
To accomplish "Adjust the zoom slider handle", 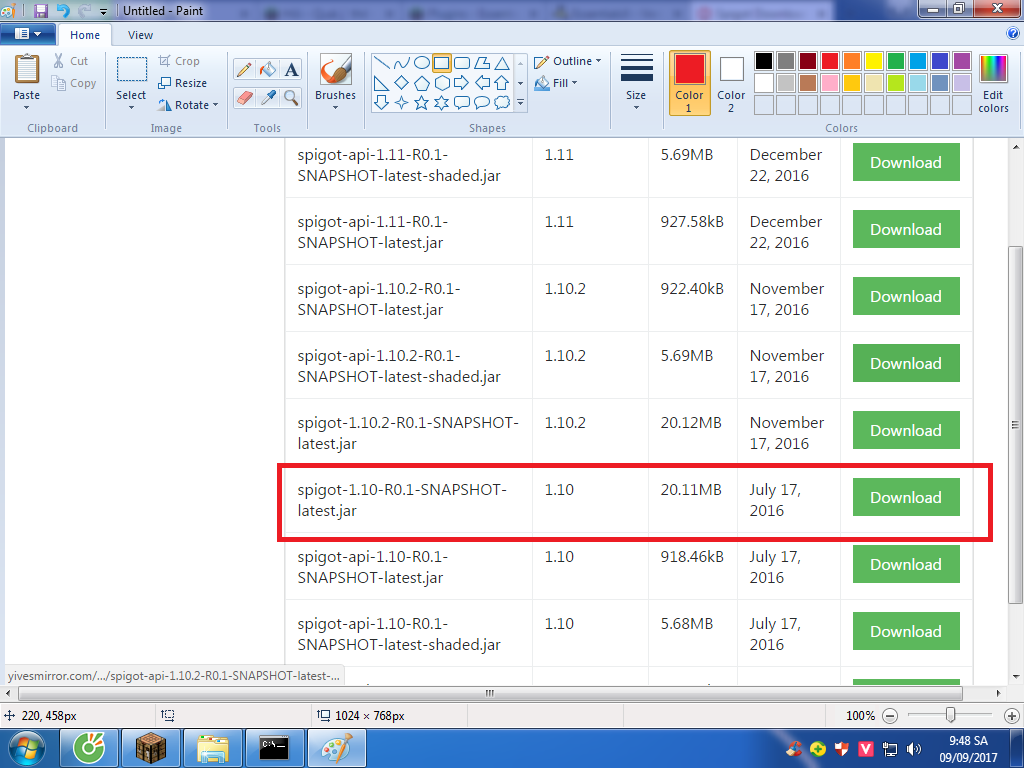I will [951, 715].
